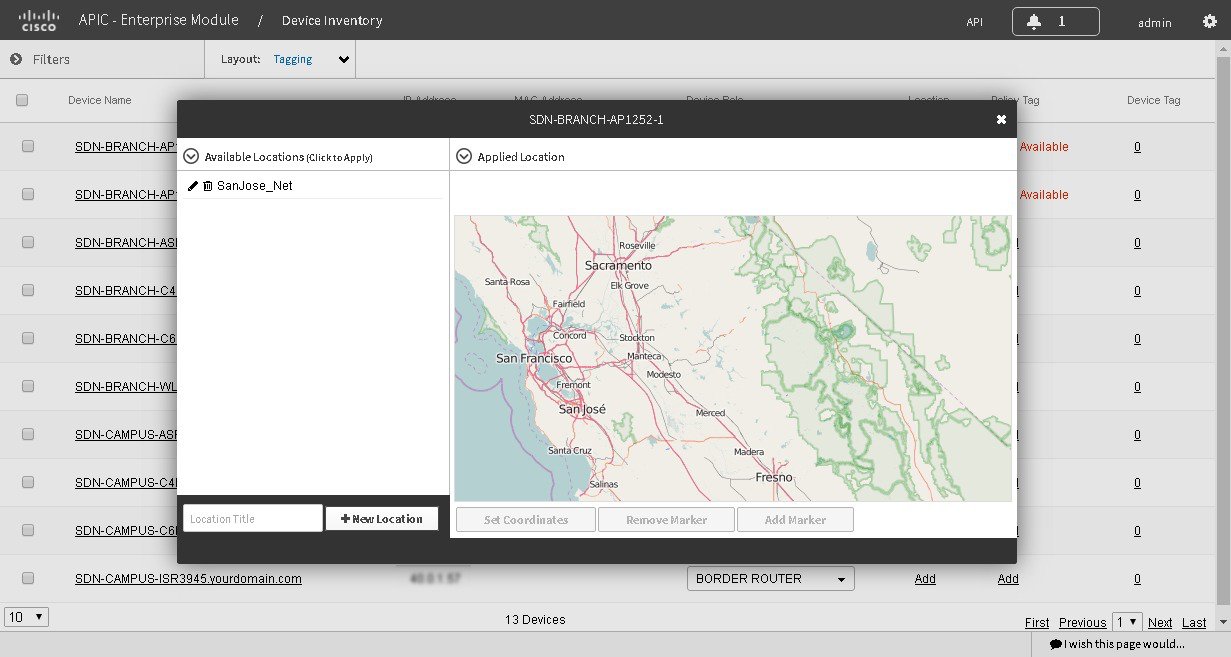
Task: Click Sacramento on the map
Action: (618, 266)
